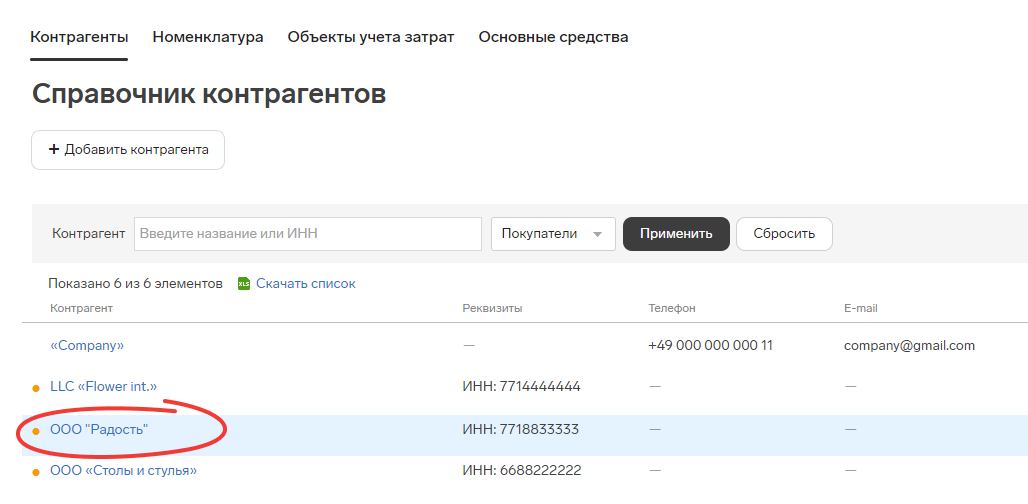This screenshot has width=1028, height=504.
Task: Click the Добавить контрагента button
Action: coord(128,150)
